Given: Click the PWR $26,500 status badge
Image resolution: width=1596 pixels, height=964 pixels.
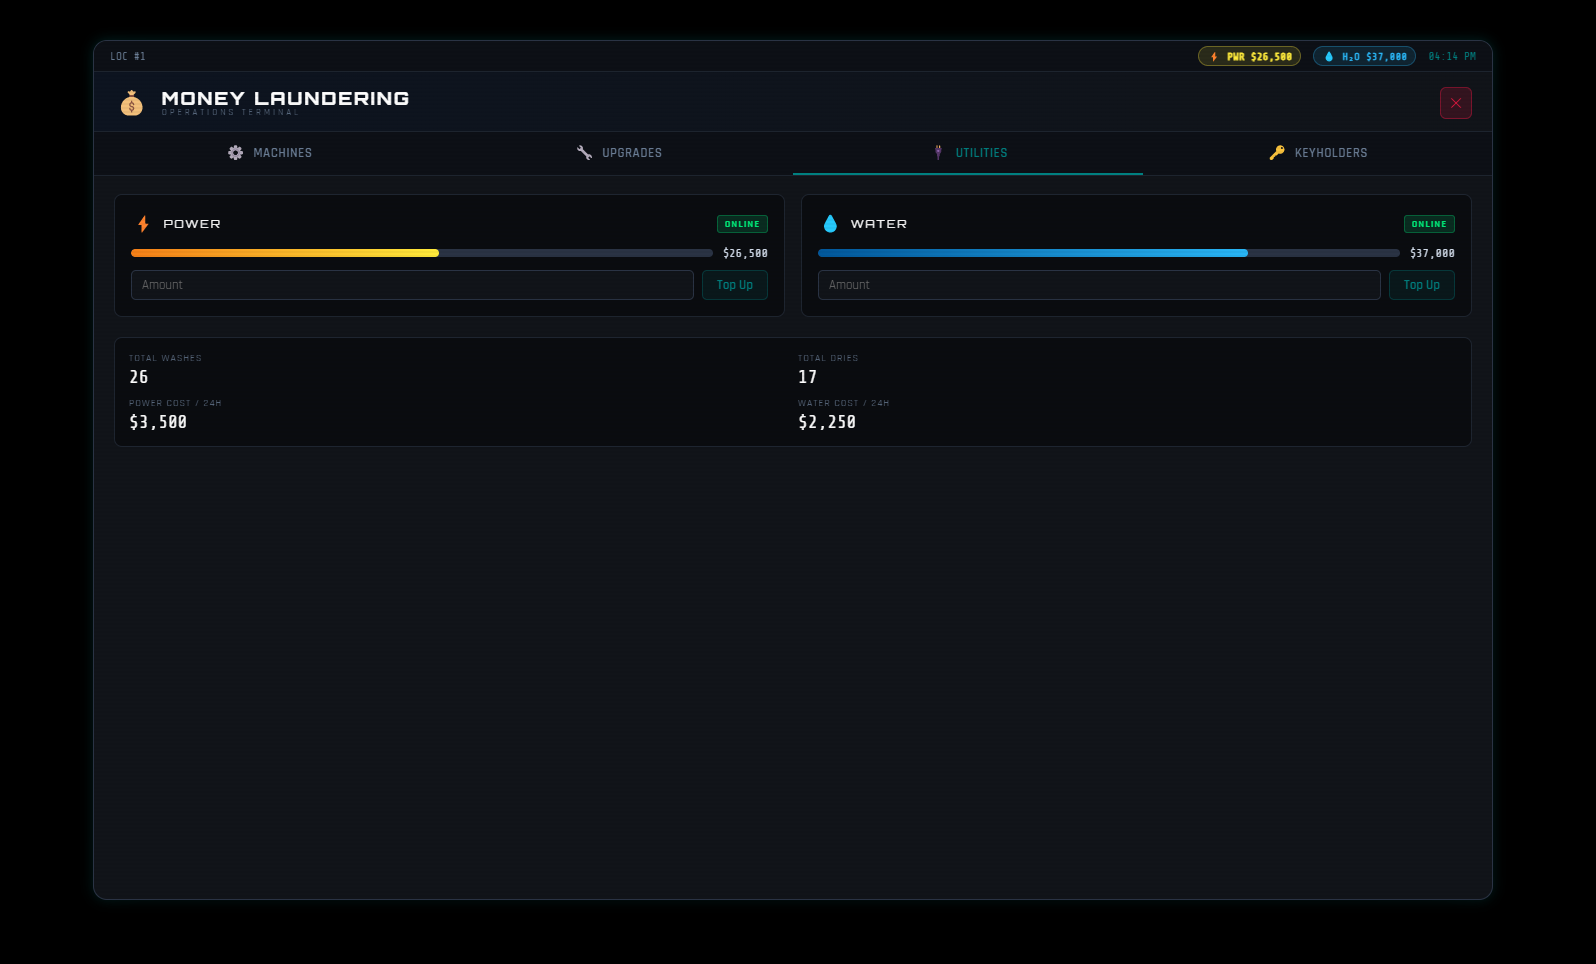Looking at the screenshot, I should [1249, 57].
